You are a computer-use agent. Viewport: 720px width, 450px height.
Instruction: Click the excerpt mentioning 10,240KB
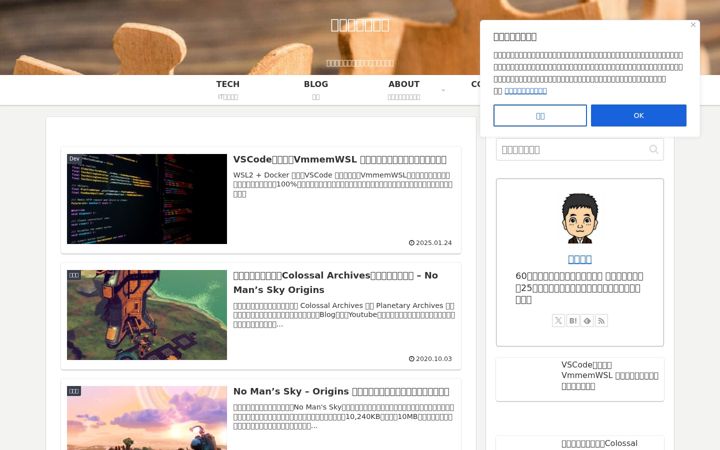click(x=343, y=416)
